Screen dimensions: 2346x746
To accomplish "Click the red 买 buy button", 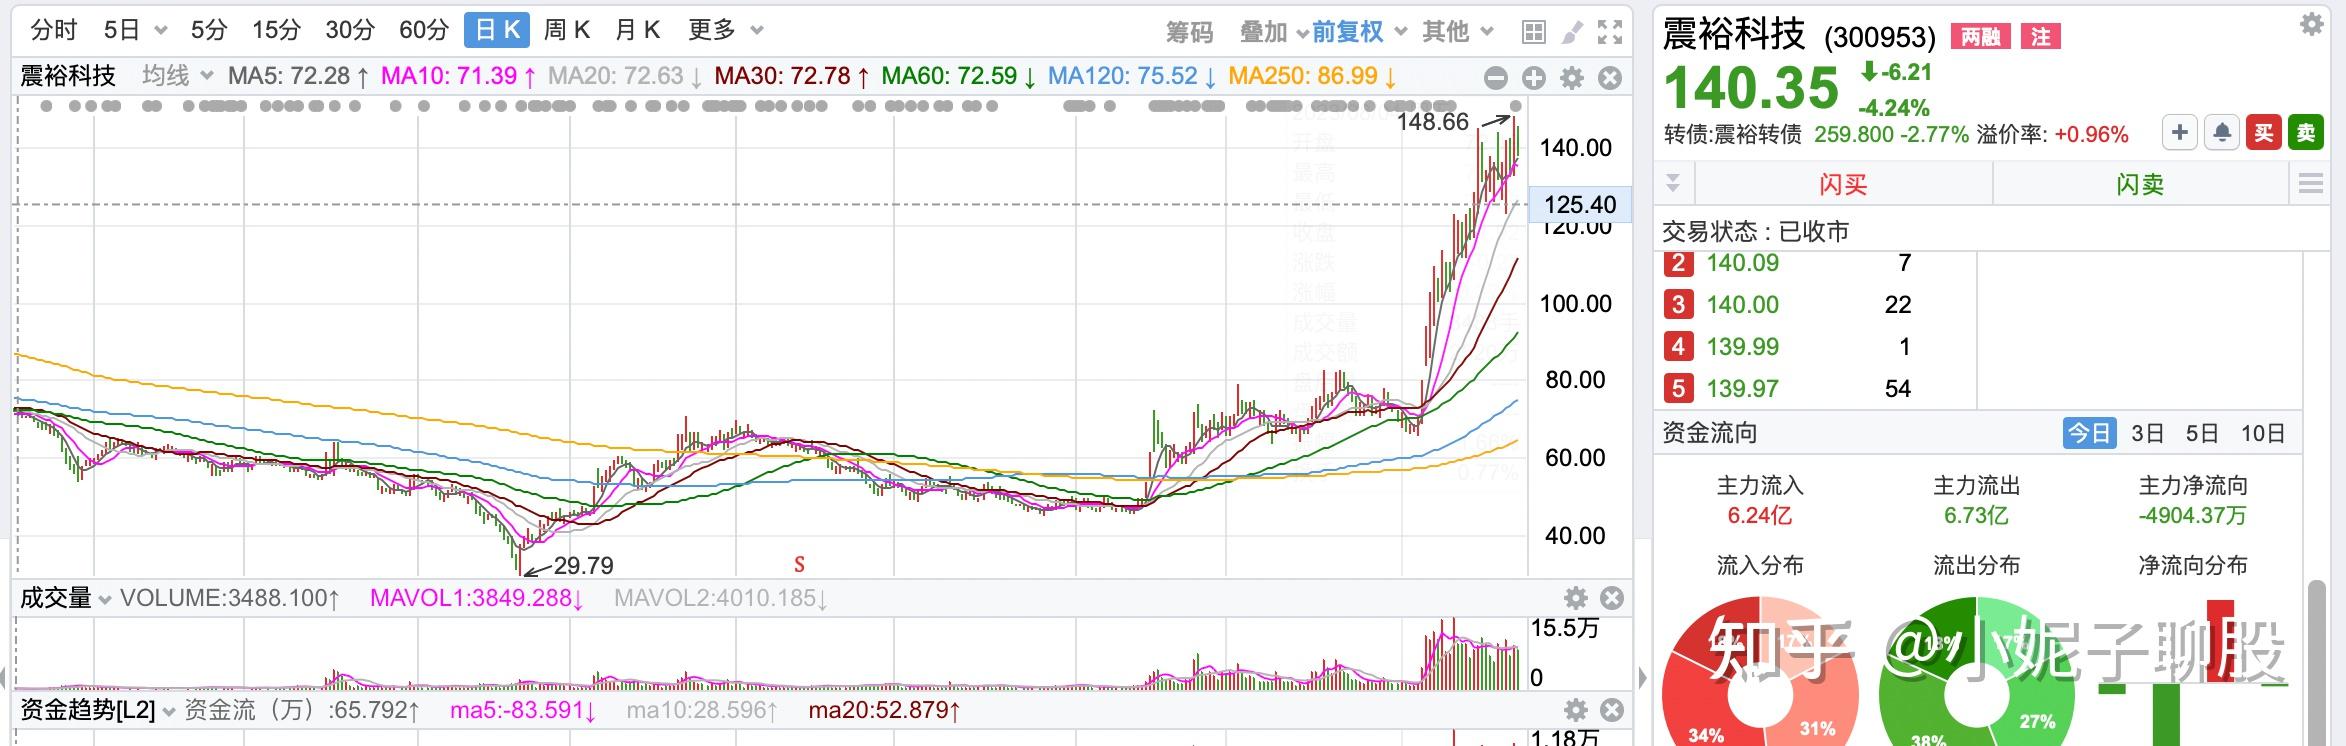I will [2264, 132].
